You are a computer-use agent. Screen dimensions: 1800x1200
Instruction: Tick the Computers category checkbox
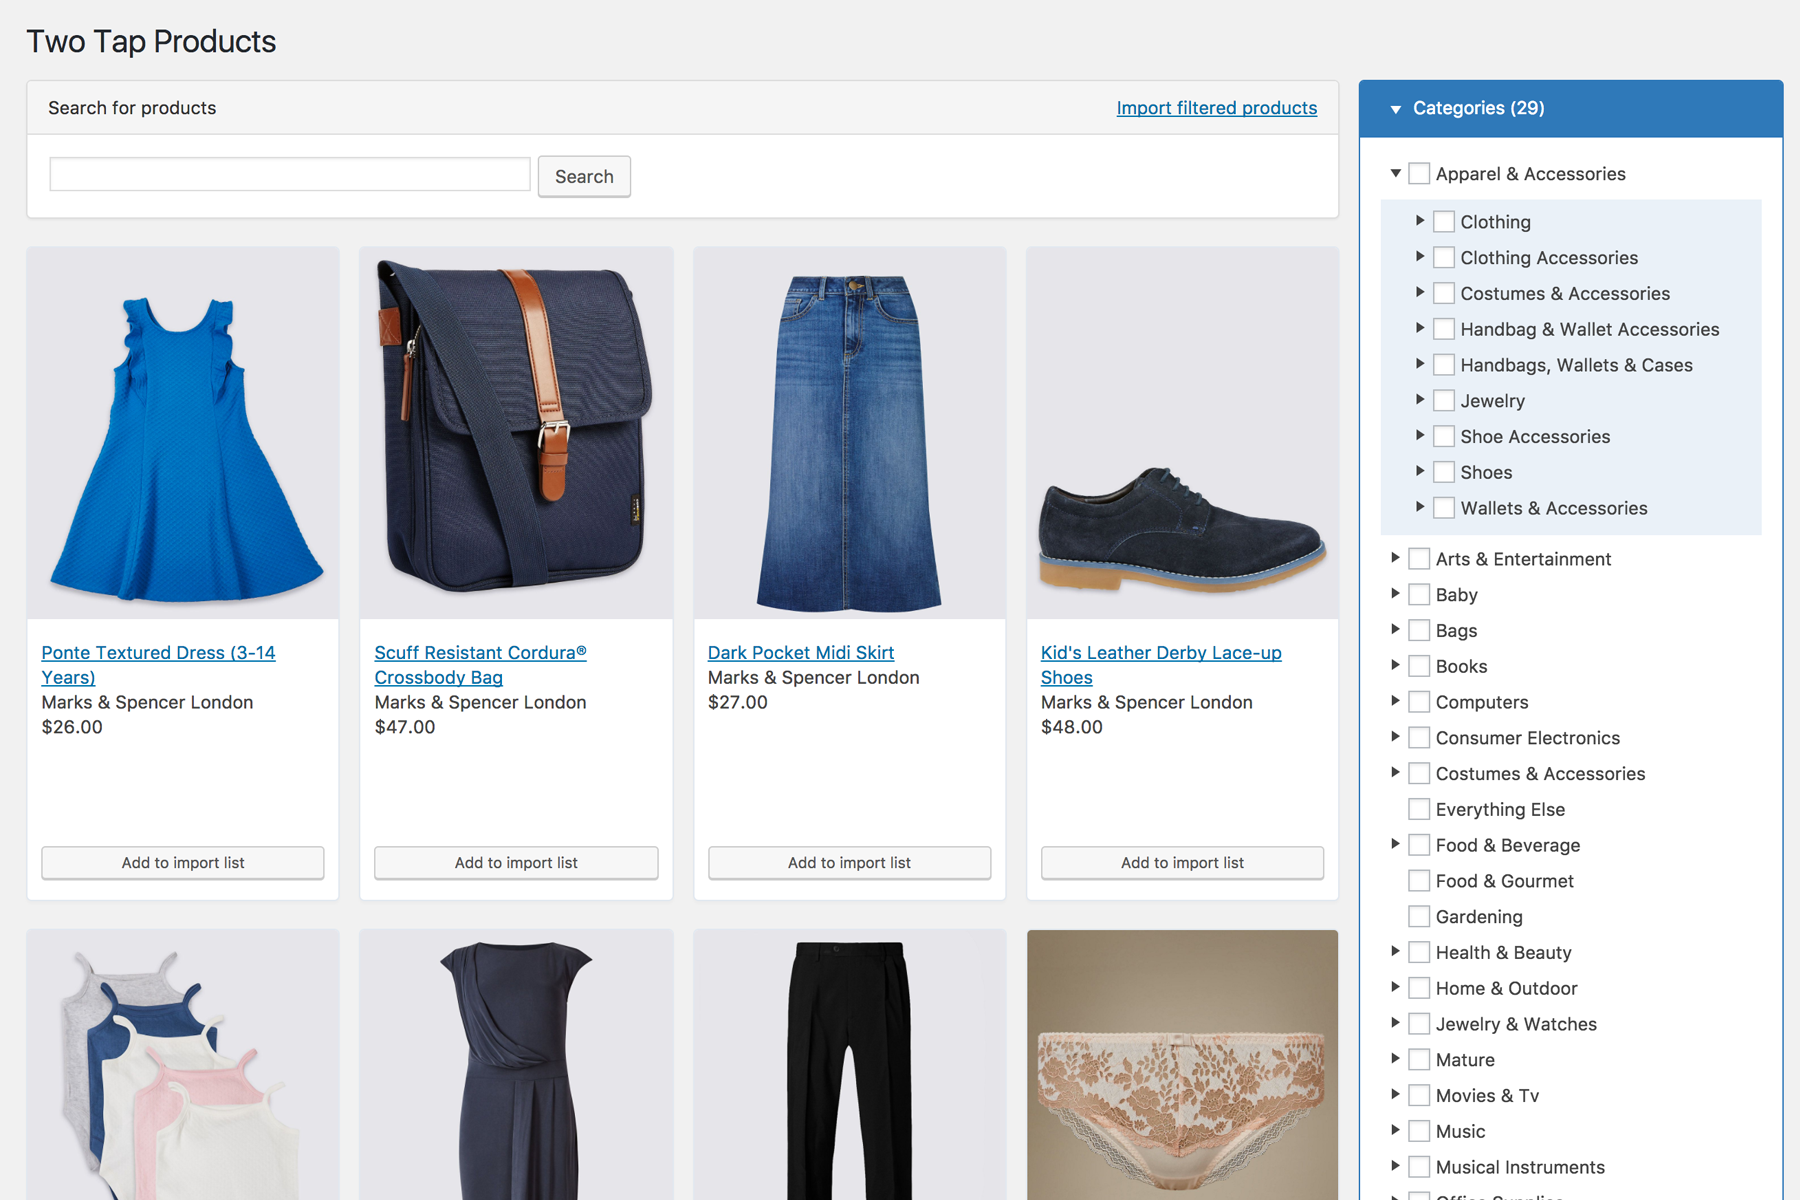tap(1419, 702)
